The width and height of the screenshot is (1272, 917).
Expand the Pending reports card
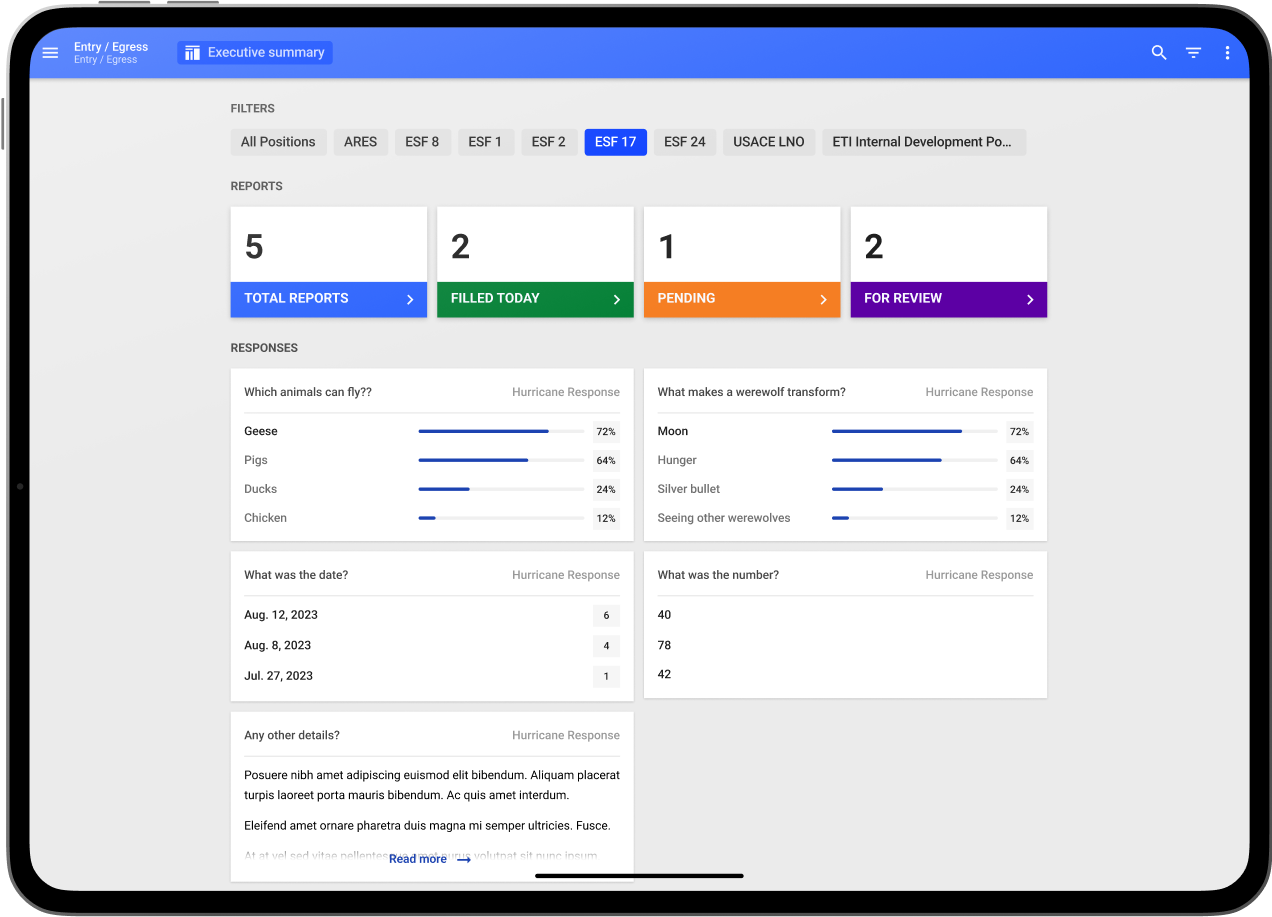click(x=741, y=299)
